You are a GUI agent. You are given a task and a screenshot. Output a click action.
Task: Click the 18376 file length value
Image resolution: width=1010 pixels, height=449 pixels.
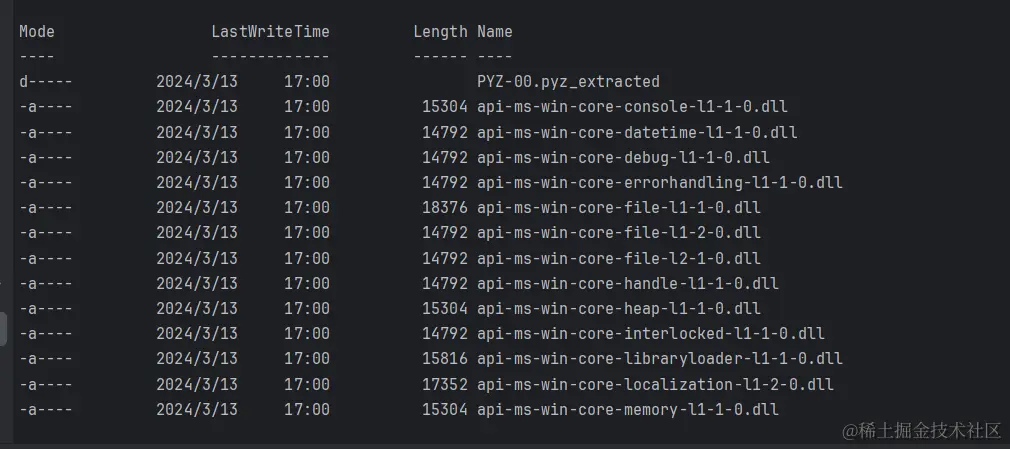point(444,208)
